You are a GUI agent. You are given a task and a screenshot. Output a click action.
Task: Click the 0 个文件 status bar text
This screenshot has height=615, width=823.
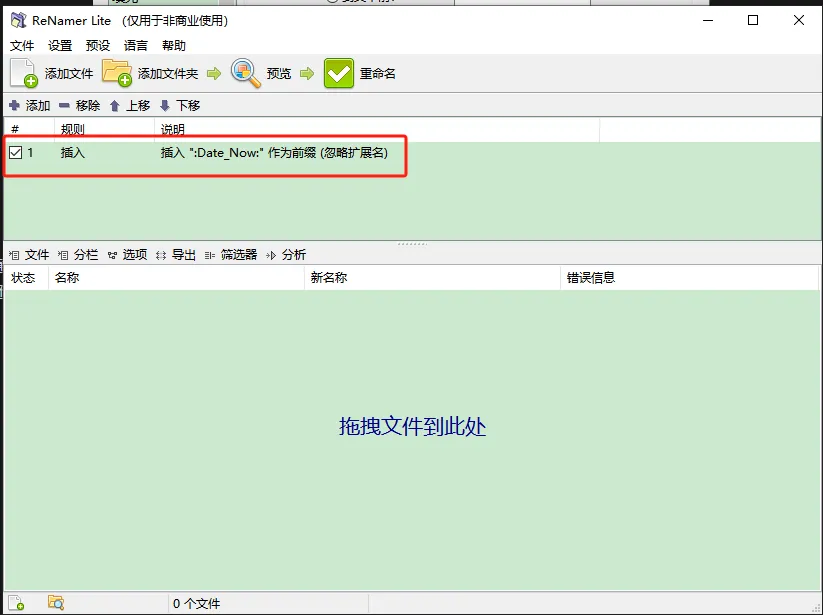[x=197, y=603]
